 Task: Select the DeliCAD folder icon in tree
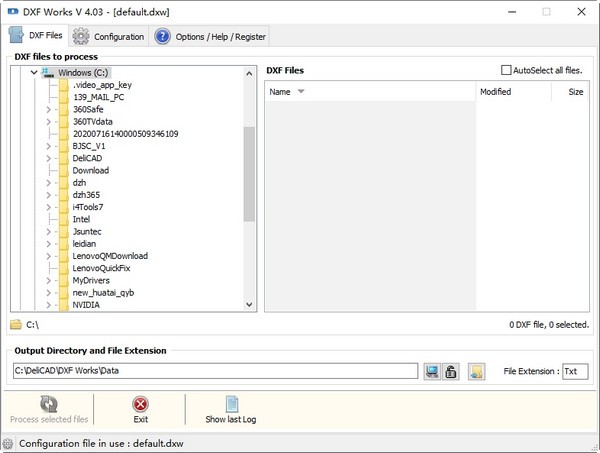pos(64,158)
